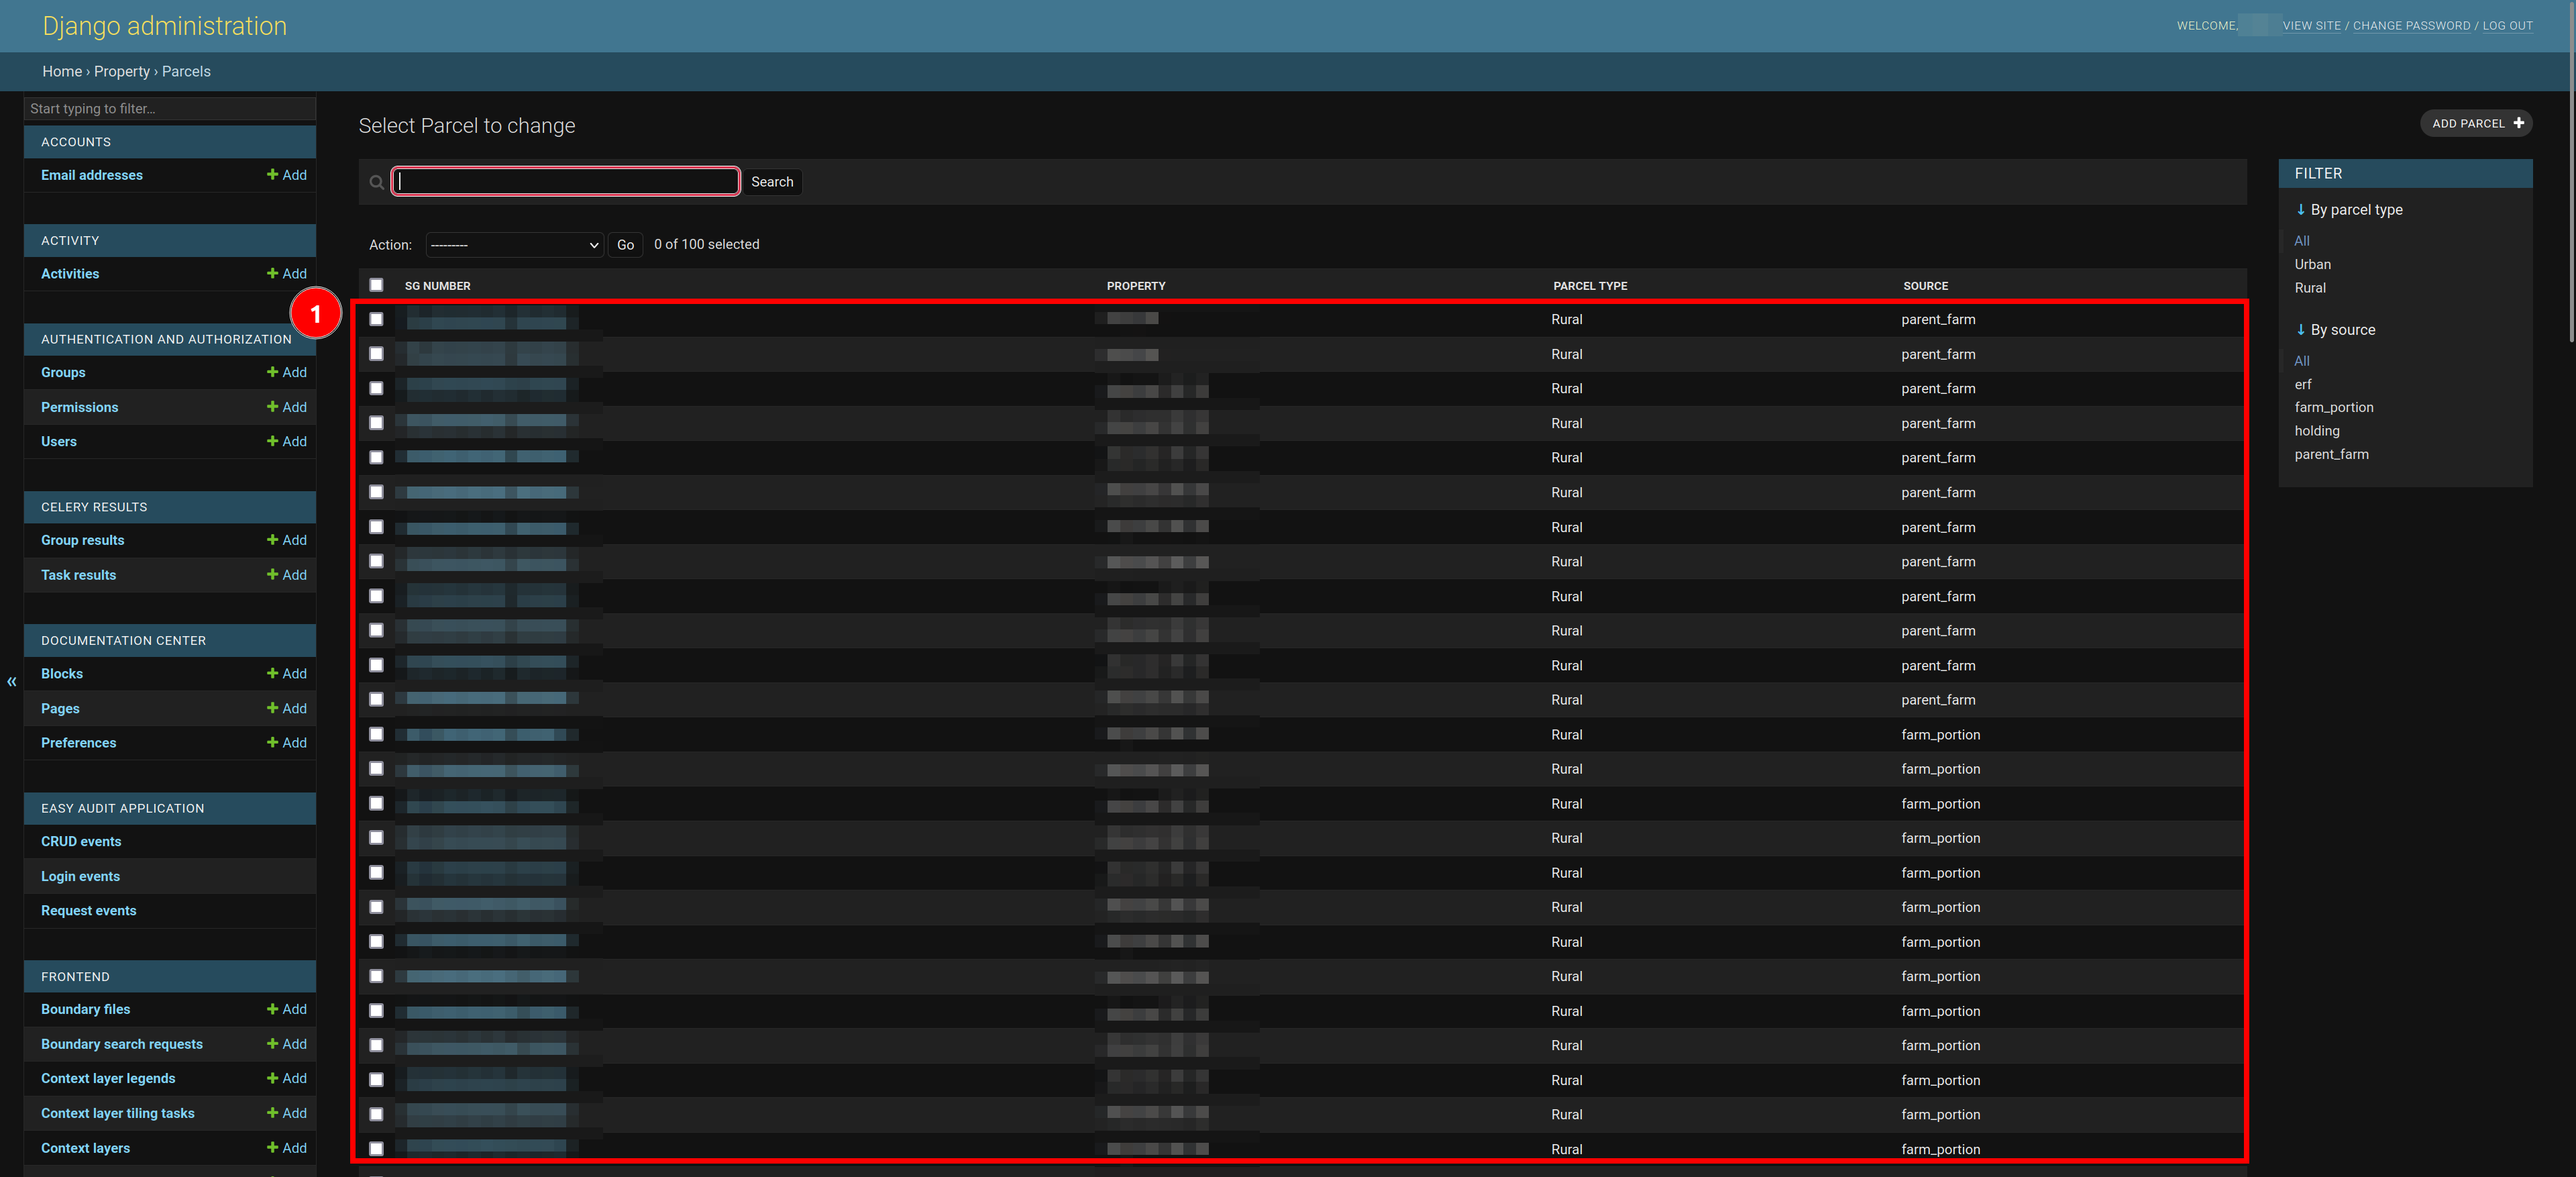Click Add beside Groups

click(286, 372)
